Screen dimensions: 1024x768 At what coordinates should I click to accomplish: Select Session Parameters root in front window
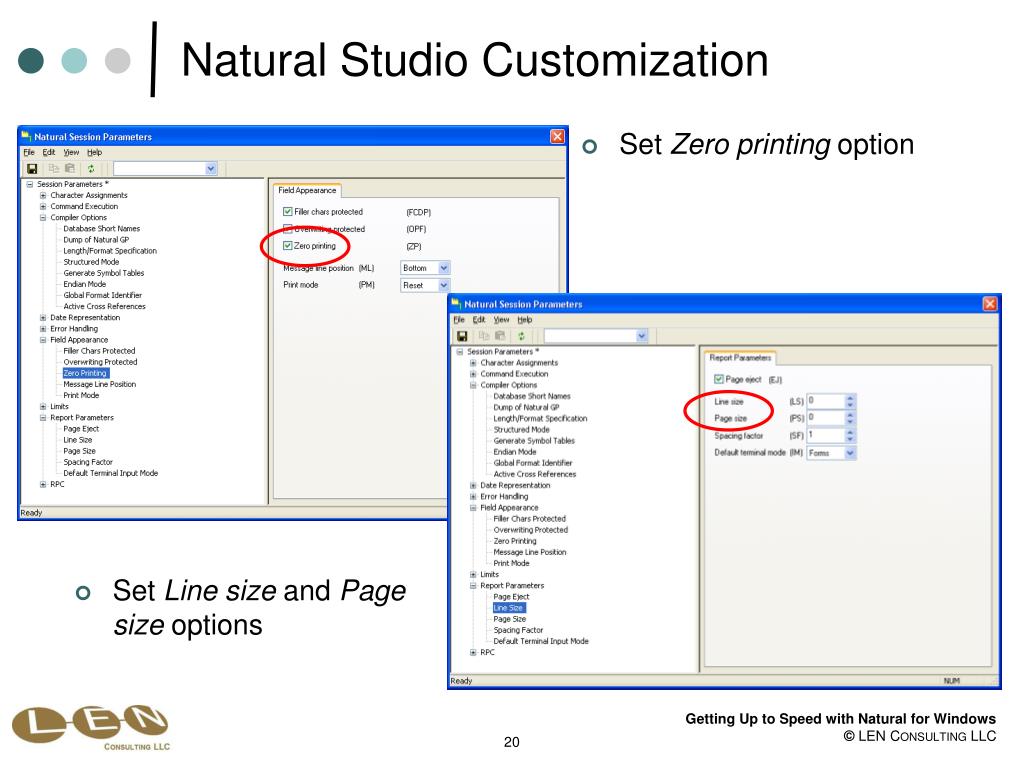point(502,351)
